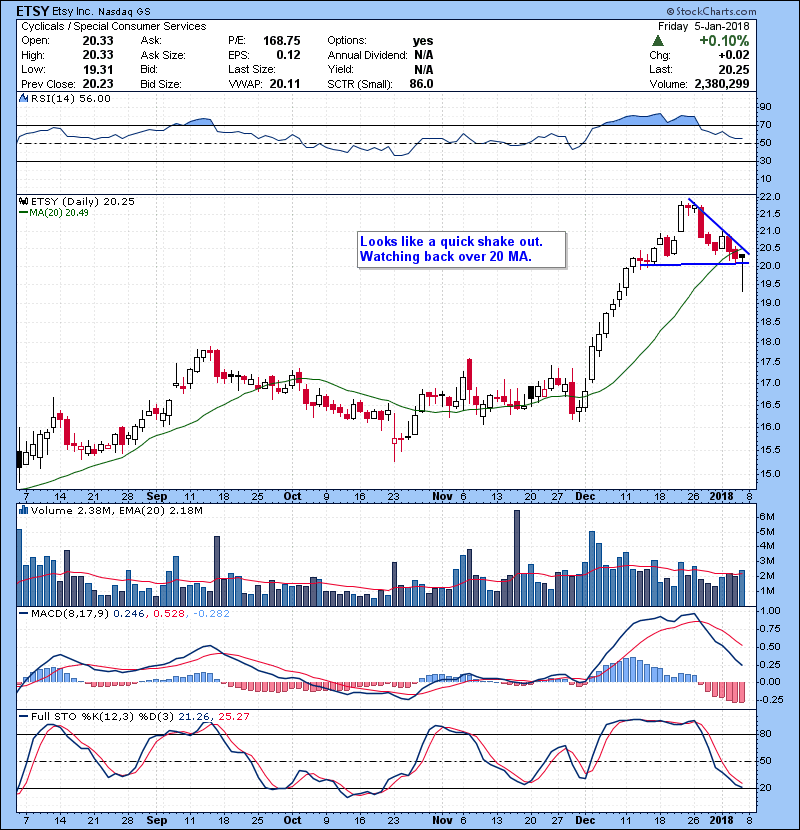Viewport: 800px width, 830px height.
Task: Click the Full STO legend line marker
Action: [24, 716]
